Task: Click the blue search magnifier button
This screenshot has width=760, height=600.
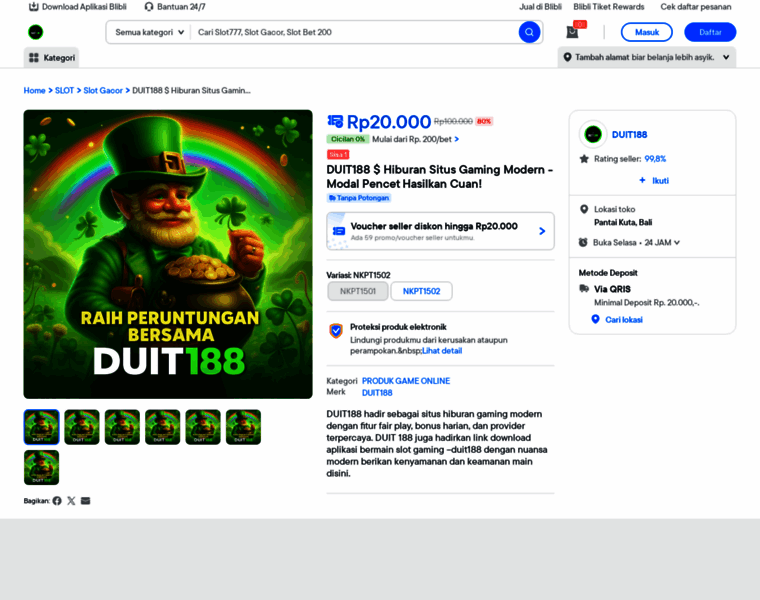Action: click(529, 32)
